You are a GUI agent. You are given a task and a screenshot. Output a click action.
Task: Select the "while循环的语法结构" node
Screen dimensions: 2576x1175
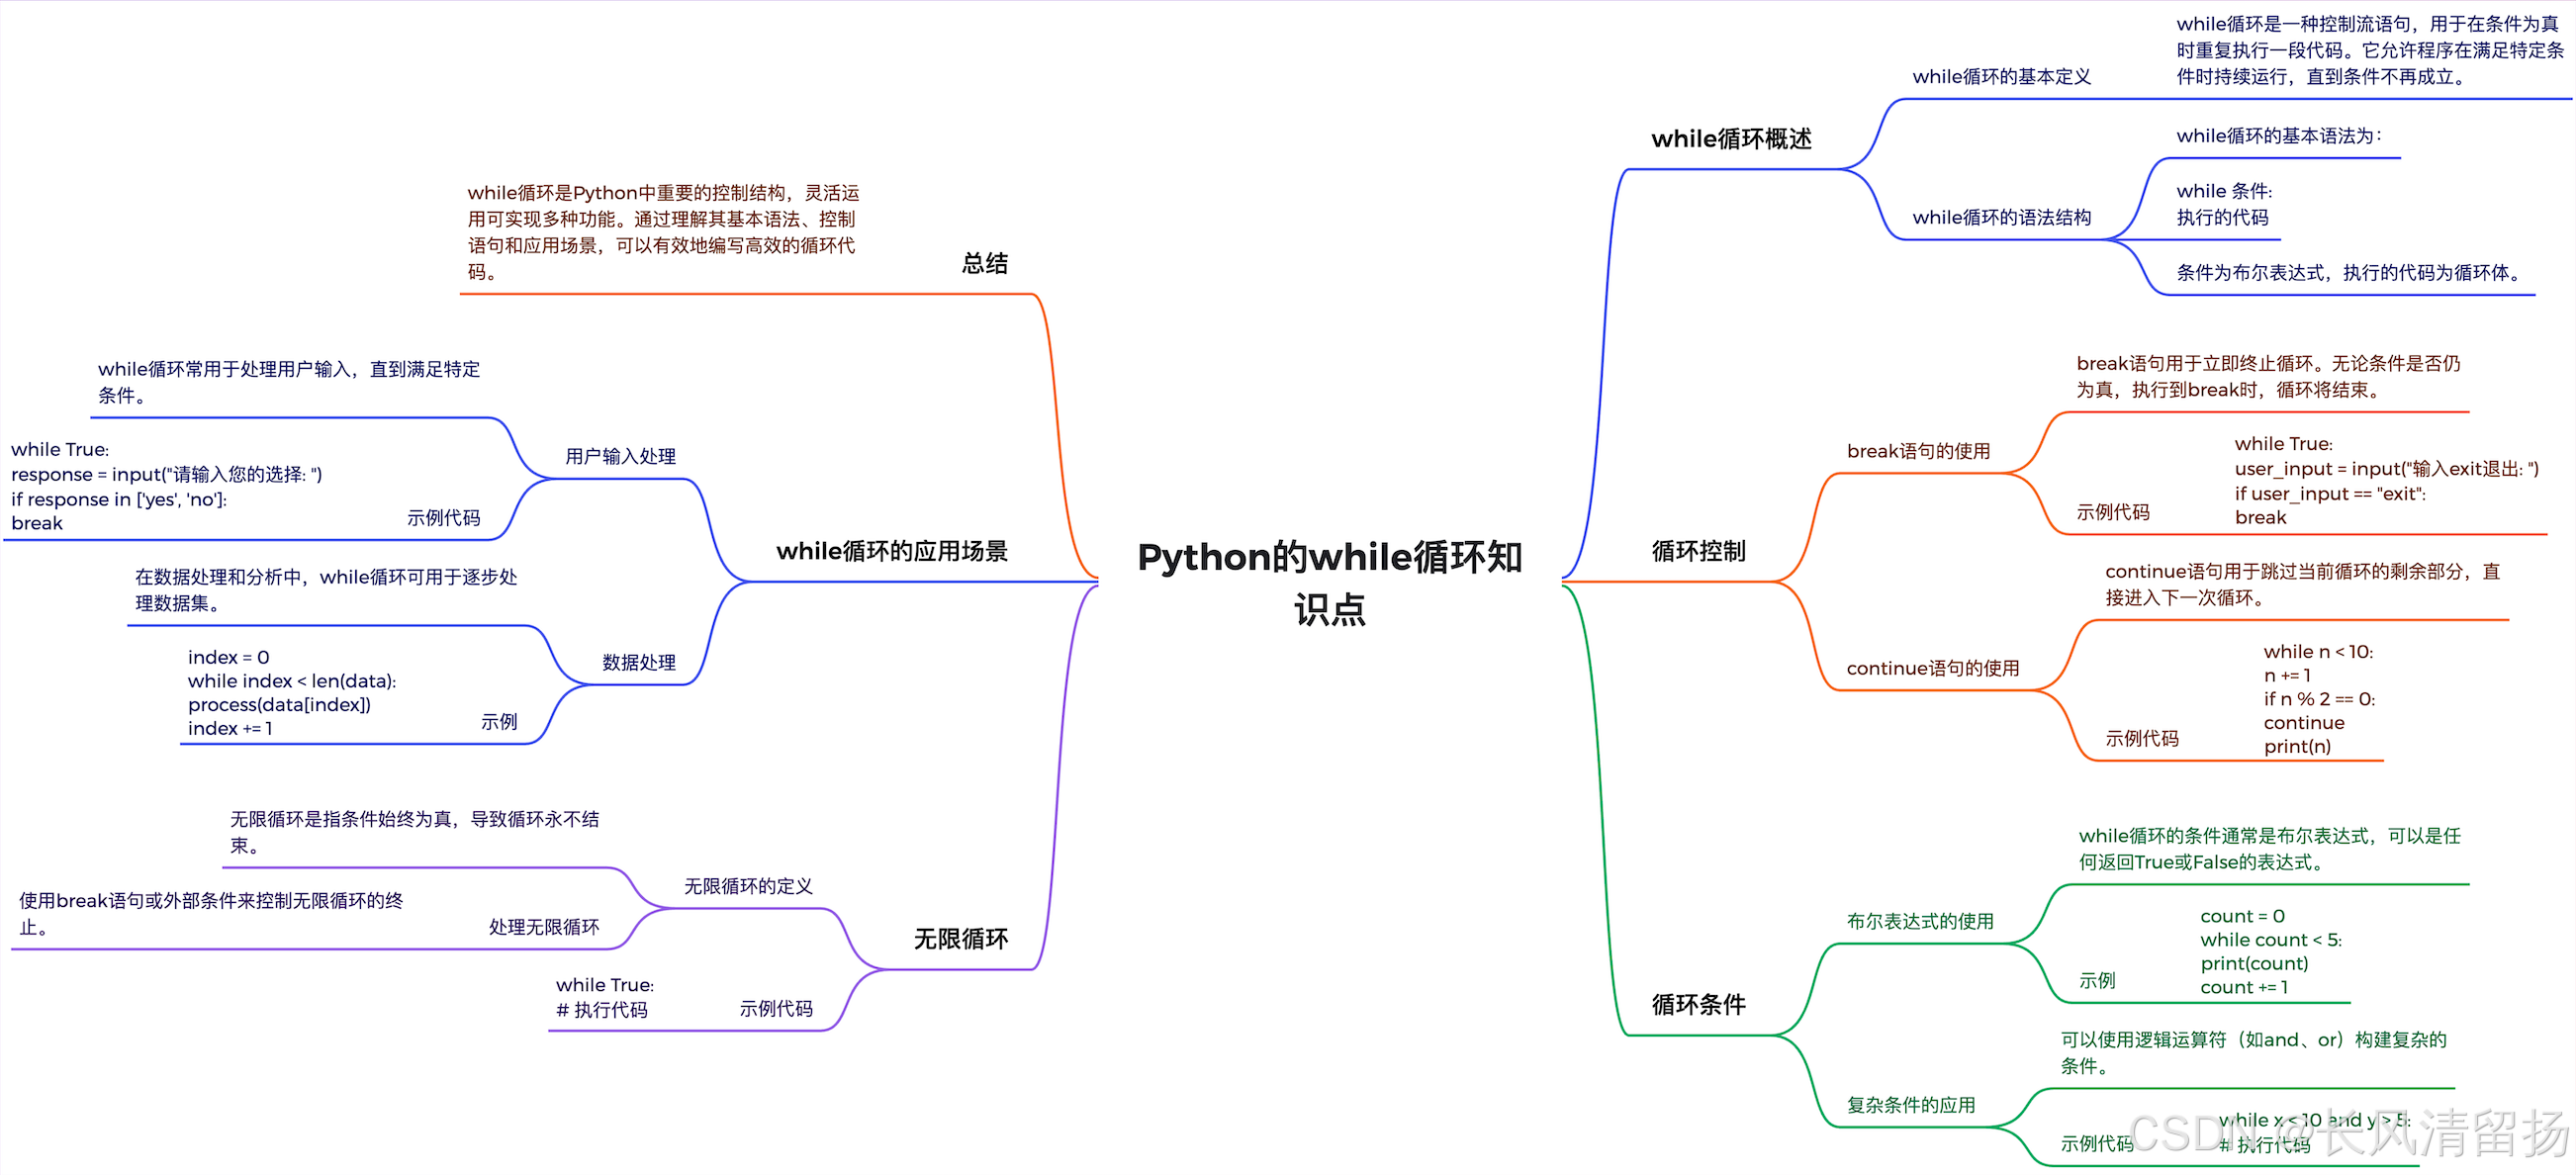pos(2001,217)
